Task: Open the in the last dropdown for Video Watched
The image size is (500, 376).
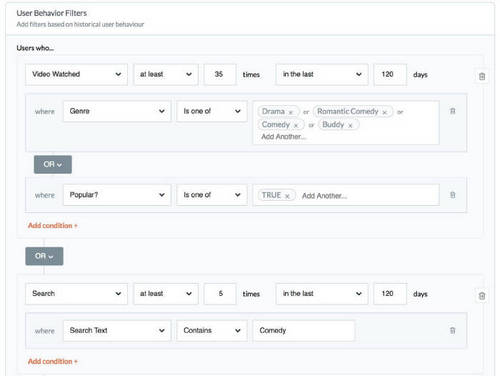Action: 322,74
